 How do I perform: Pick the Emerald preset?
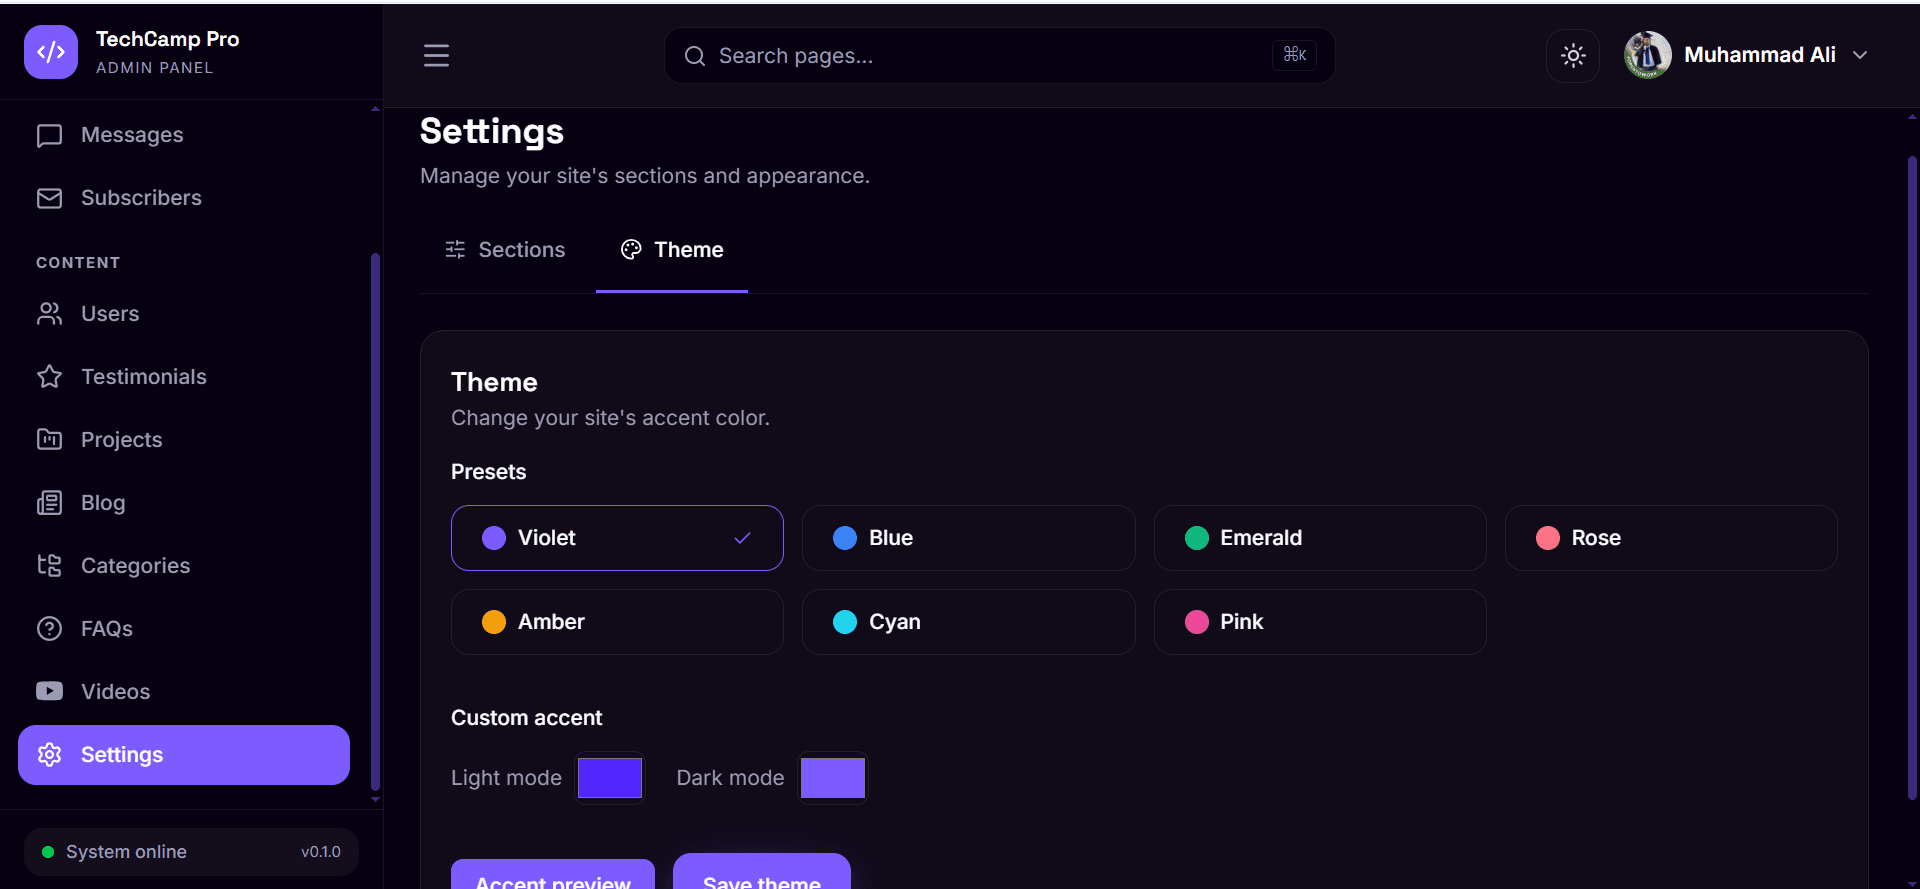tap(1320, 538)
